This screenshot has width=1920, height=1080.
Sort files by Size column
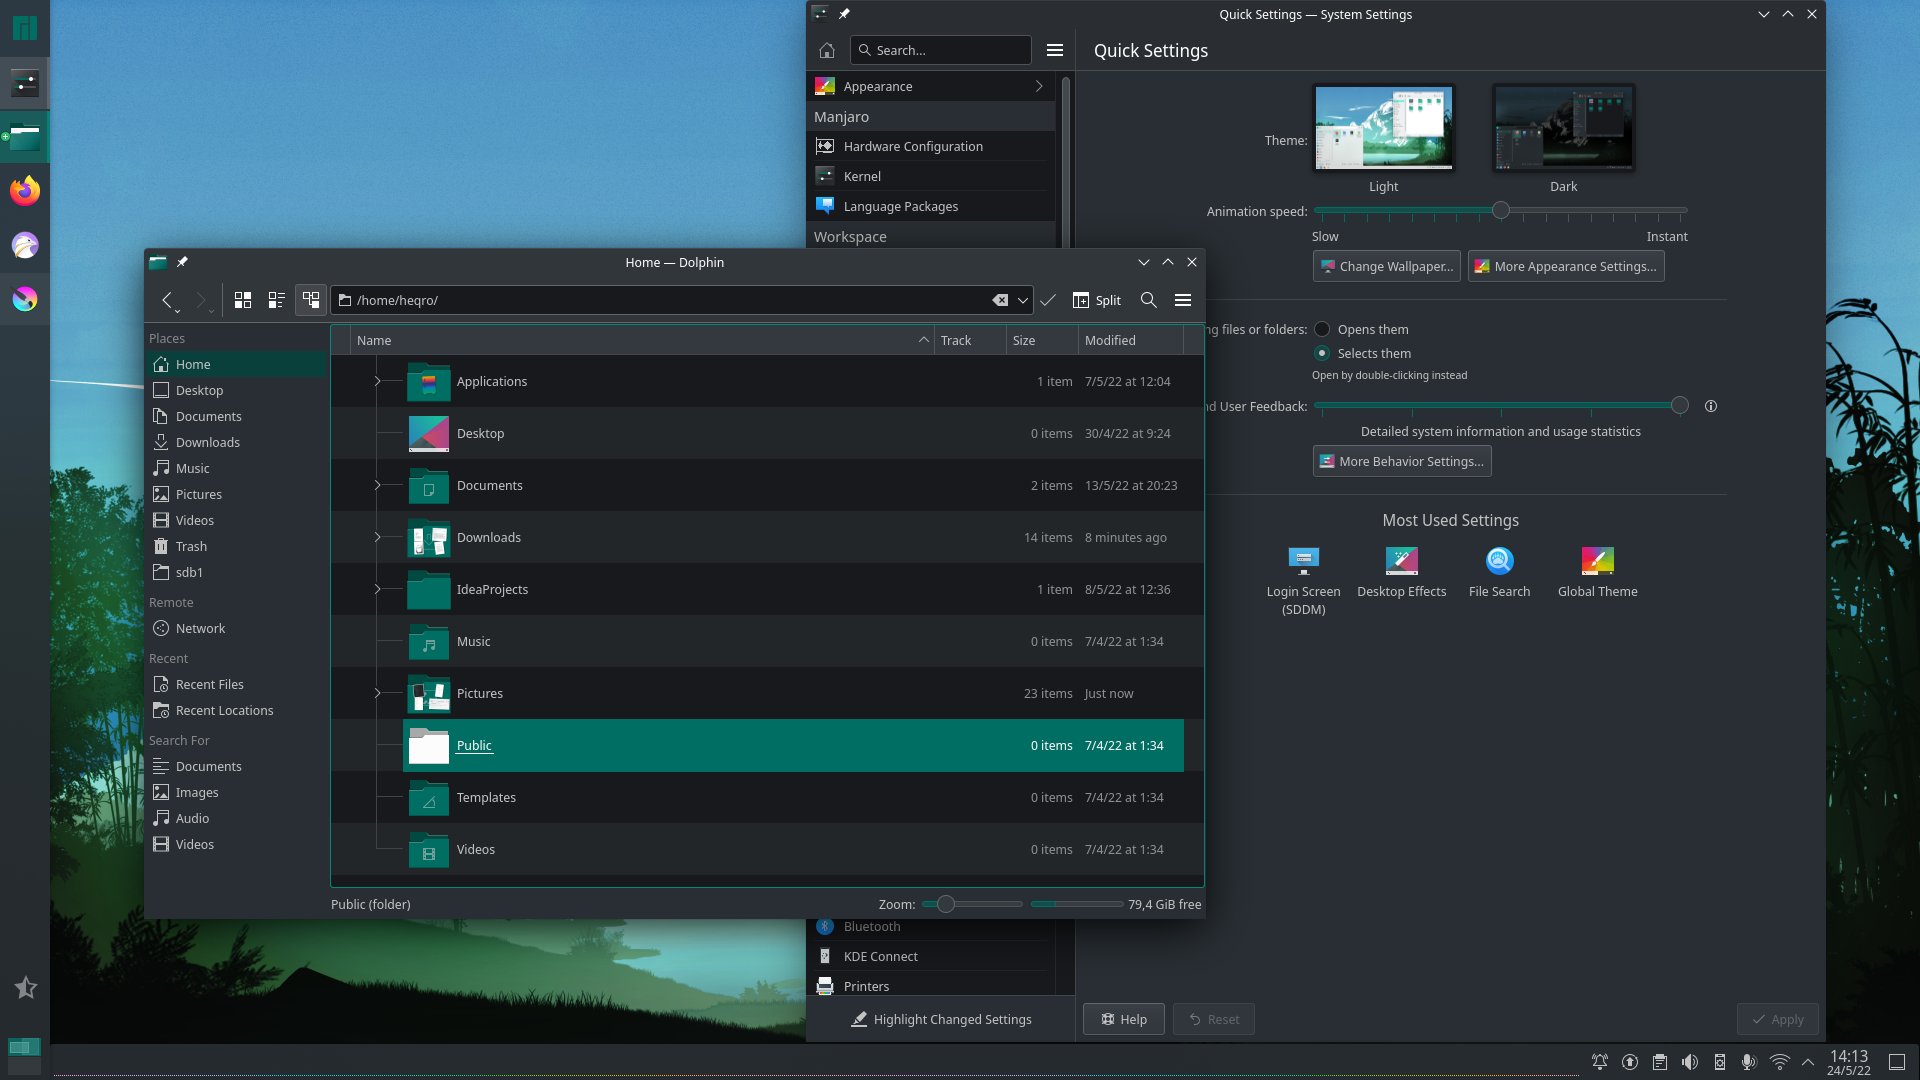(x=1042, y=340)
